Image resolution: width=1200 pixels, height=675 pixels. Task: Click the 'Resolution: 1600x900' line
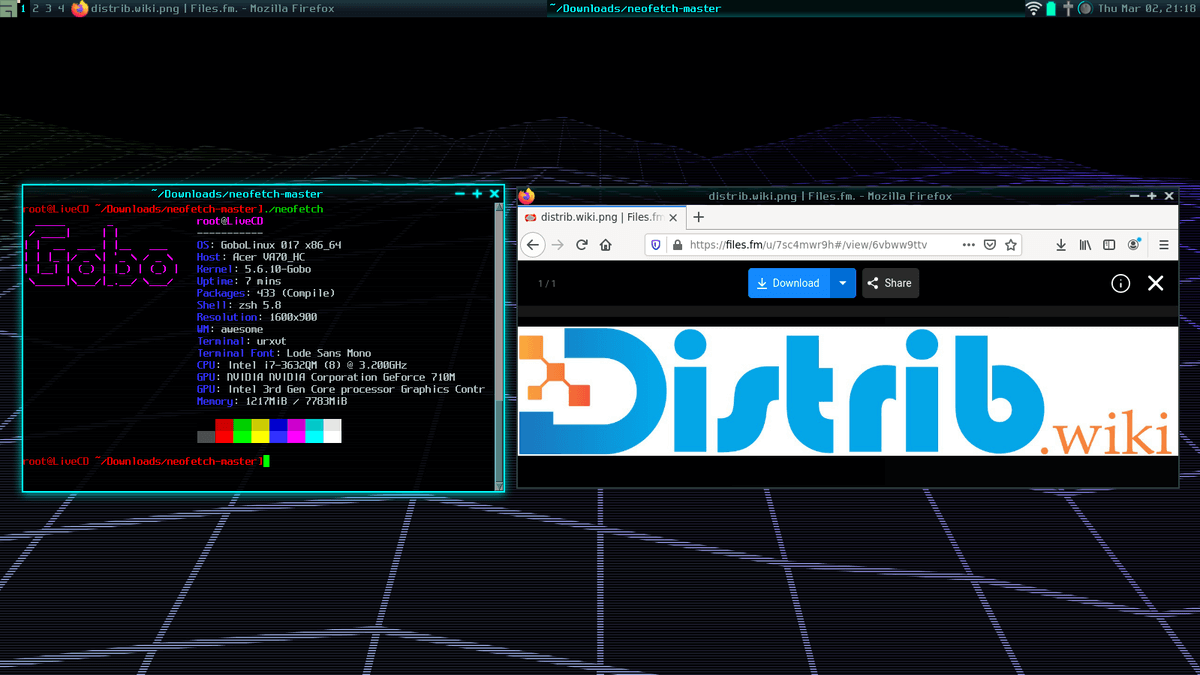click(x=257, y=317)
